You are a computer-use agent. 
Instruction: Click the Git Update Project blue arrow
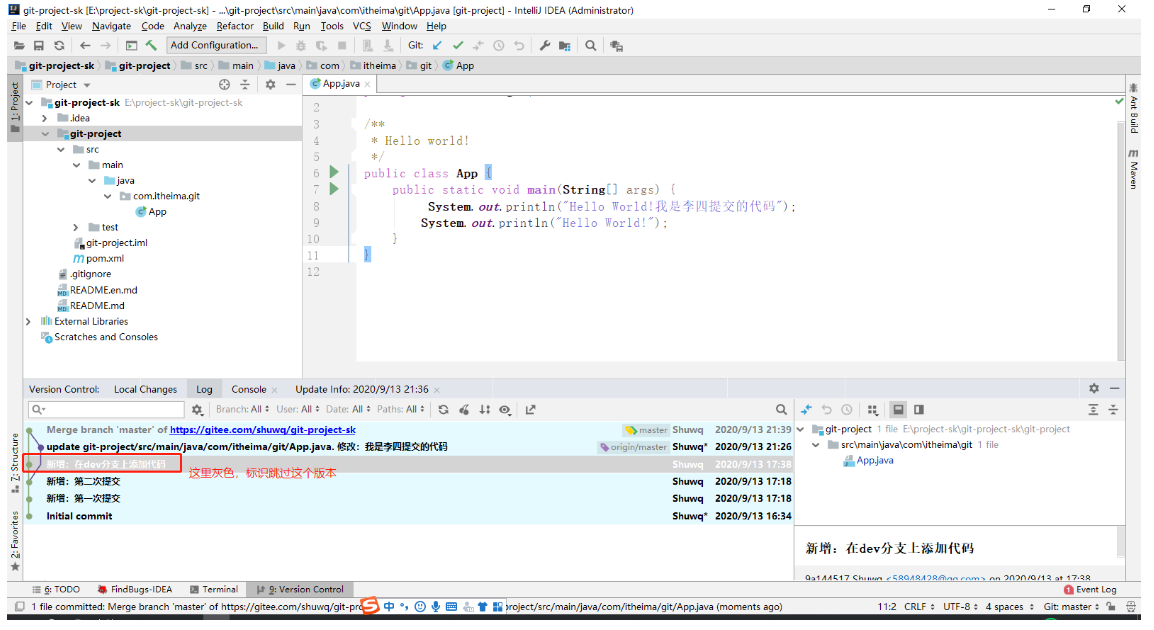click(437, 46)
